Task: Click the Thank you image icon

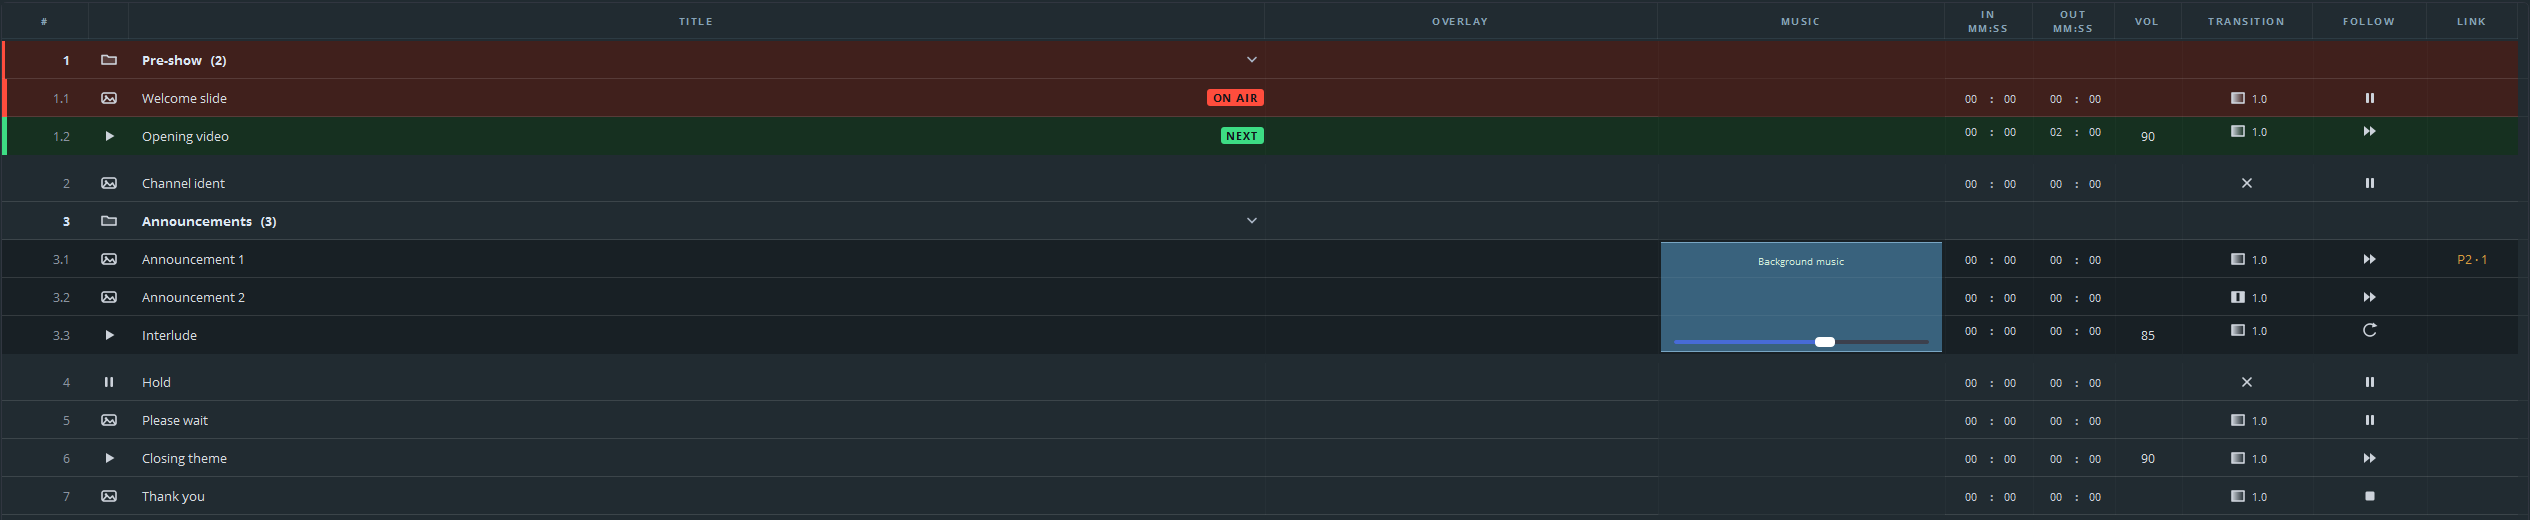Action: (x=109, y=496)
